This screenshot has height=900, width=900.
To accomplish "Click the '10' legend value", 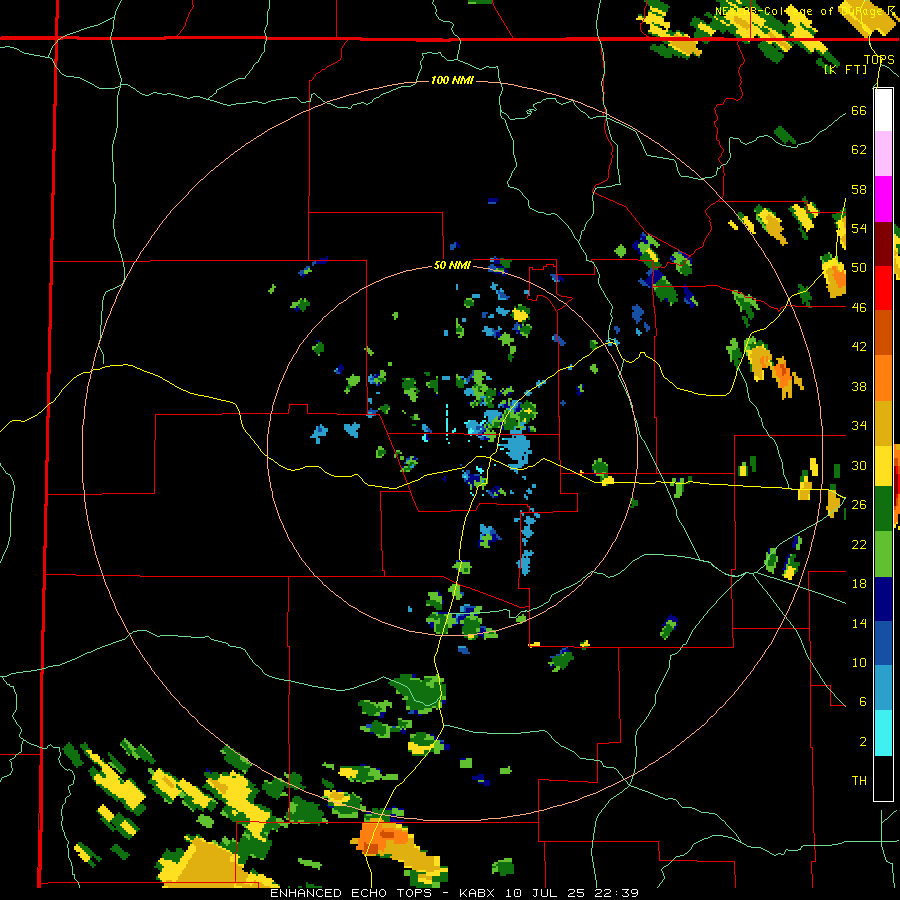I will coord(859,662).
